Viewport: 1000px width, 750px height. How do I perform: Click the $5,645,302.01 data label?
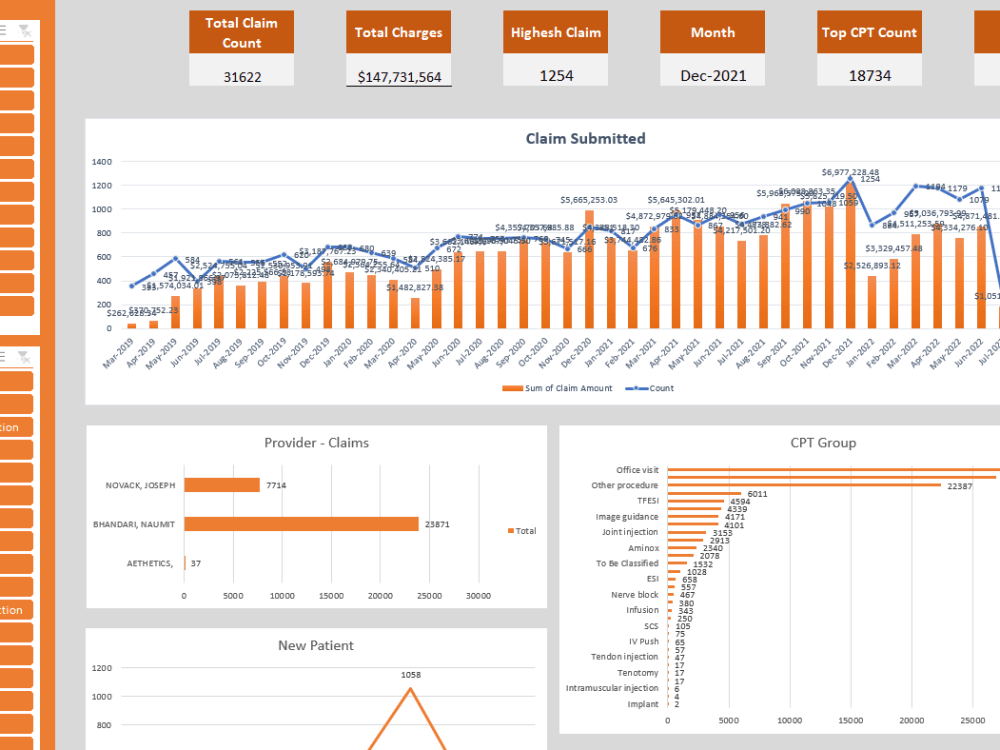676,200
